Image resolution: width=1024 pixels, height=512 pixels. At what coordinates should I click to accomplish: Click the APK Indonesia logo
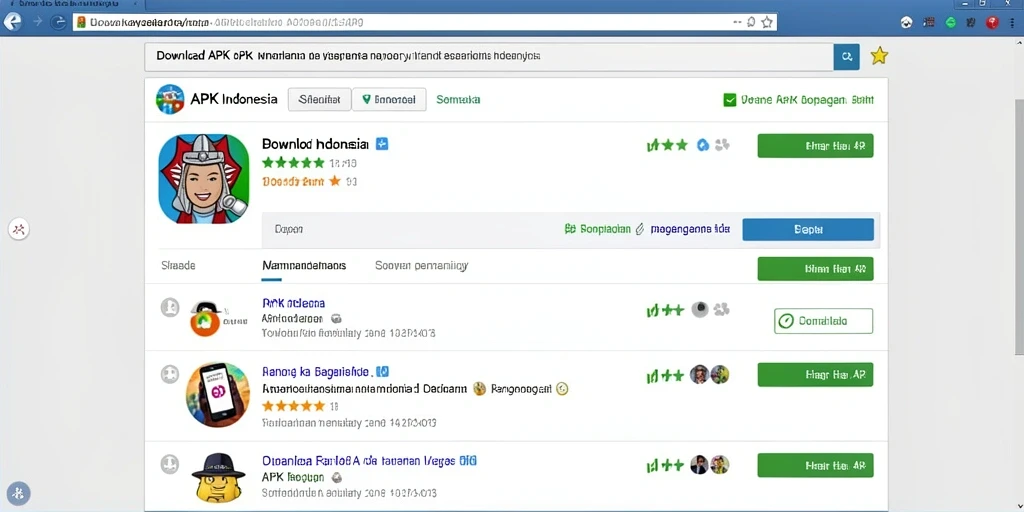tap(170, 99)
